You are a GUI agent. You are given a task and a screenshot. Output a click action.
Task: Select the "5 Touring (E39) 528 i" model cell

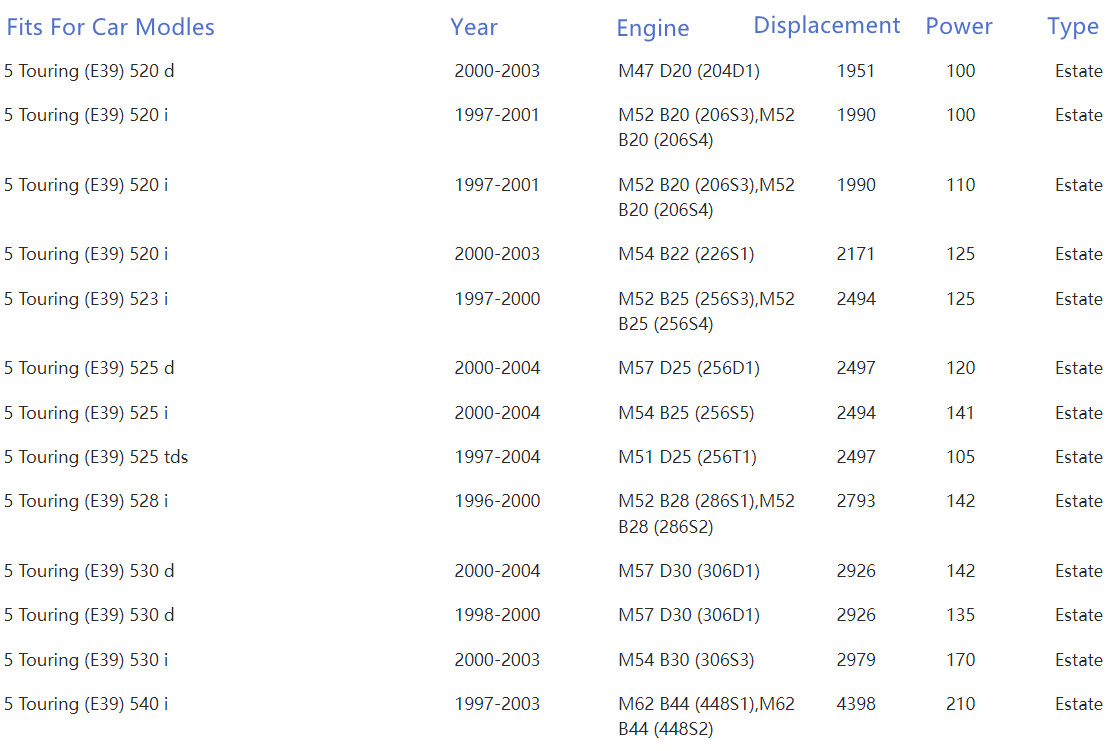[x=86, y=501]
